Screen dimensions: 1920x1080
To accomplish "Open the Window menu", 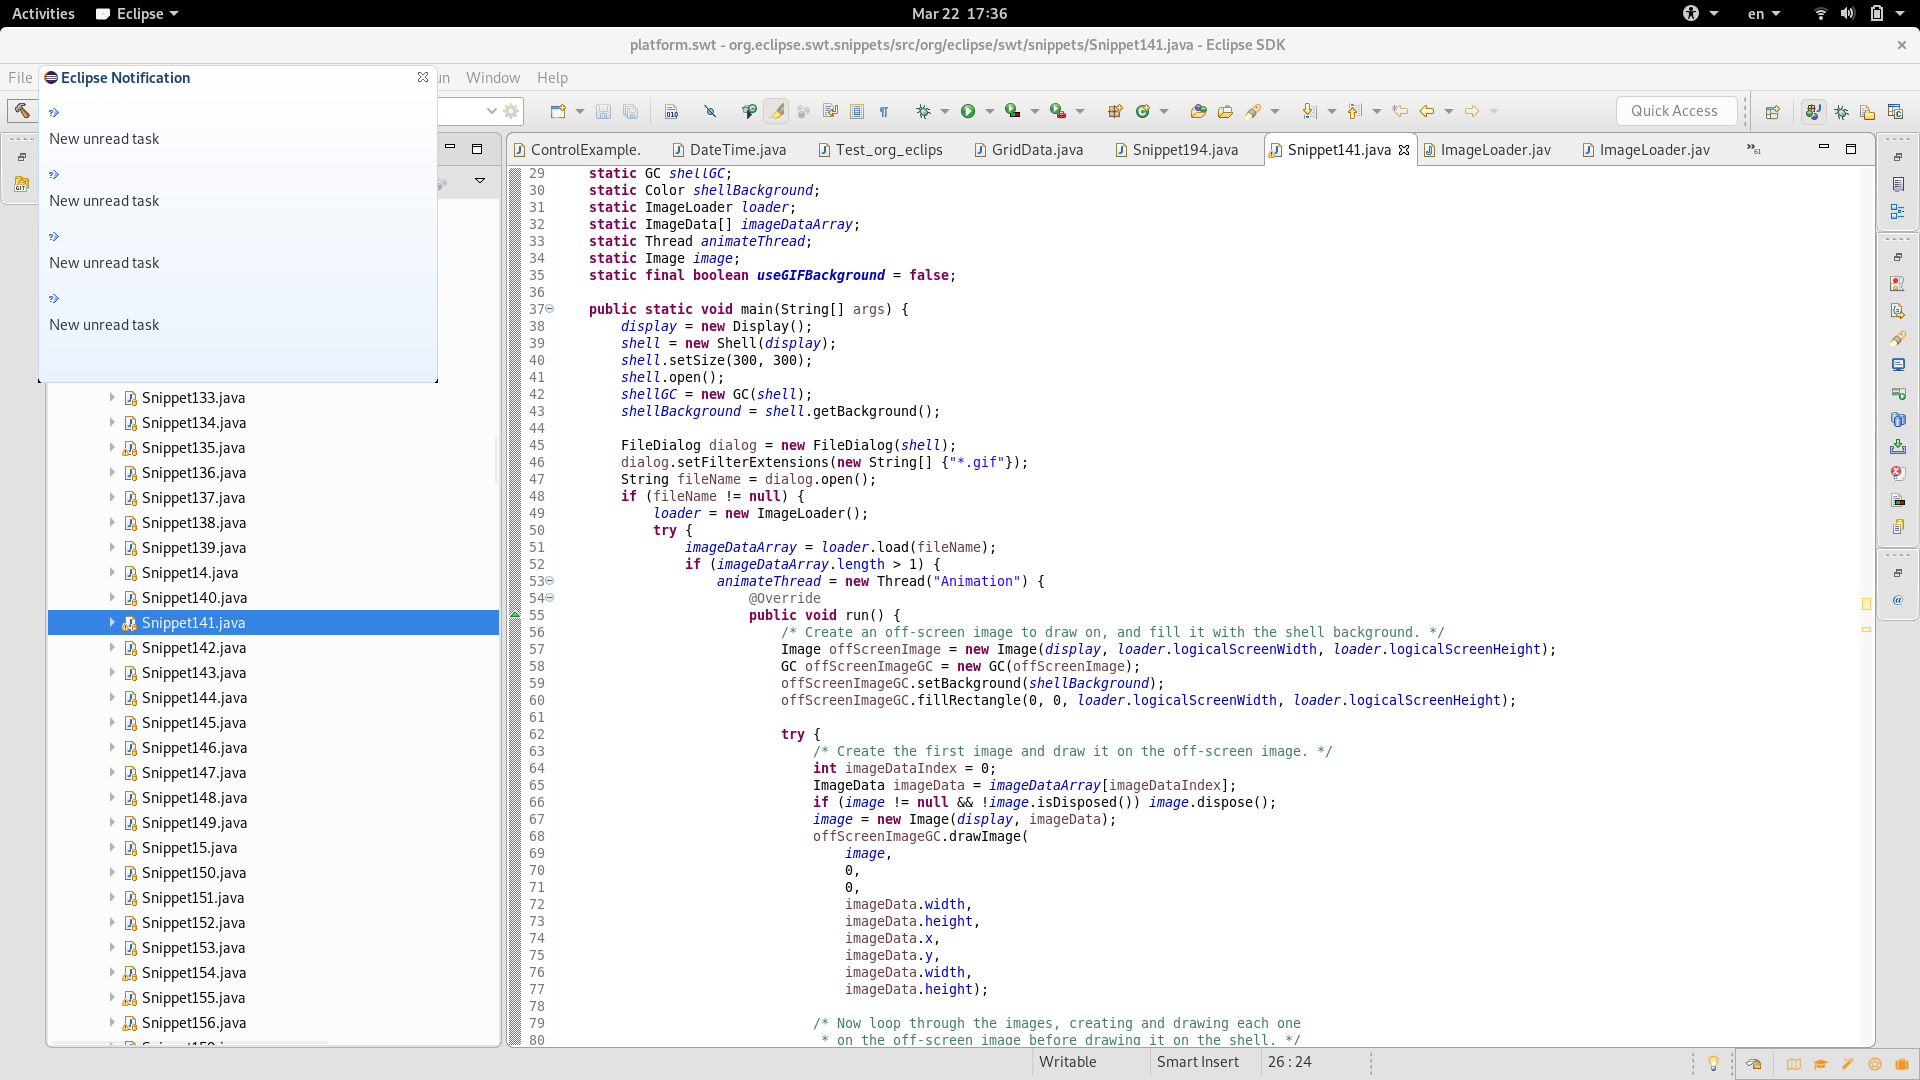I will (x=493, y=78).
